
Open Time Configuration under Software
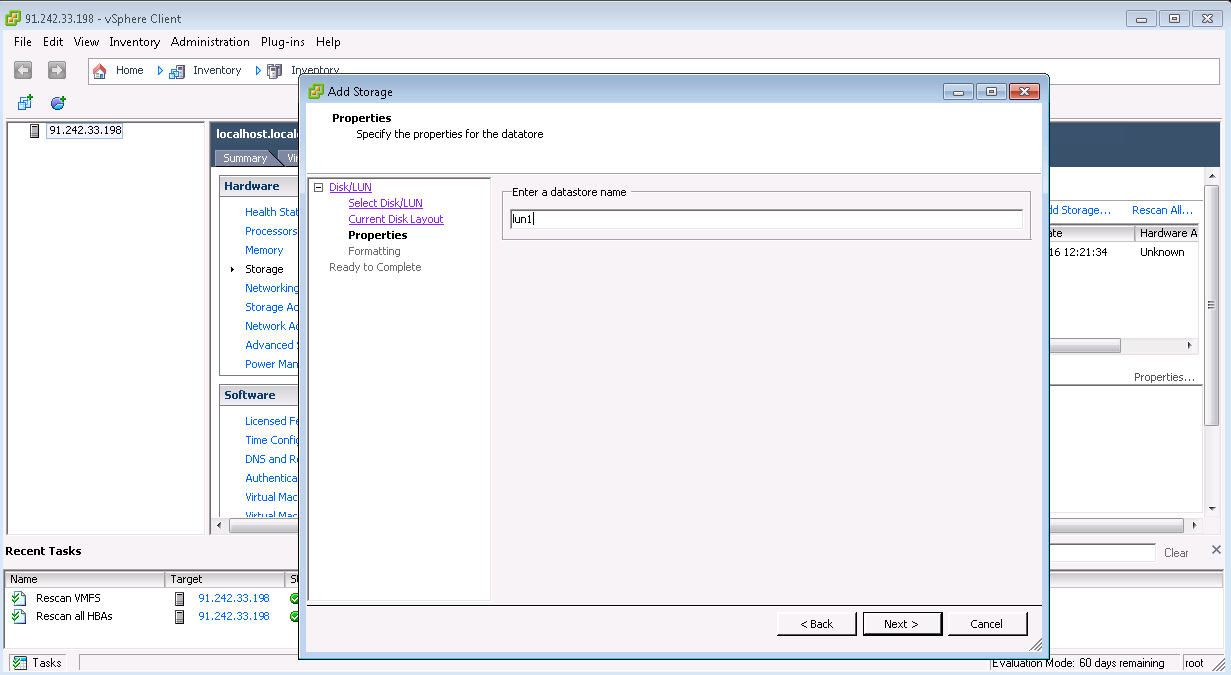(x=271, y=440)
